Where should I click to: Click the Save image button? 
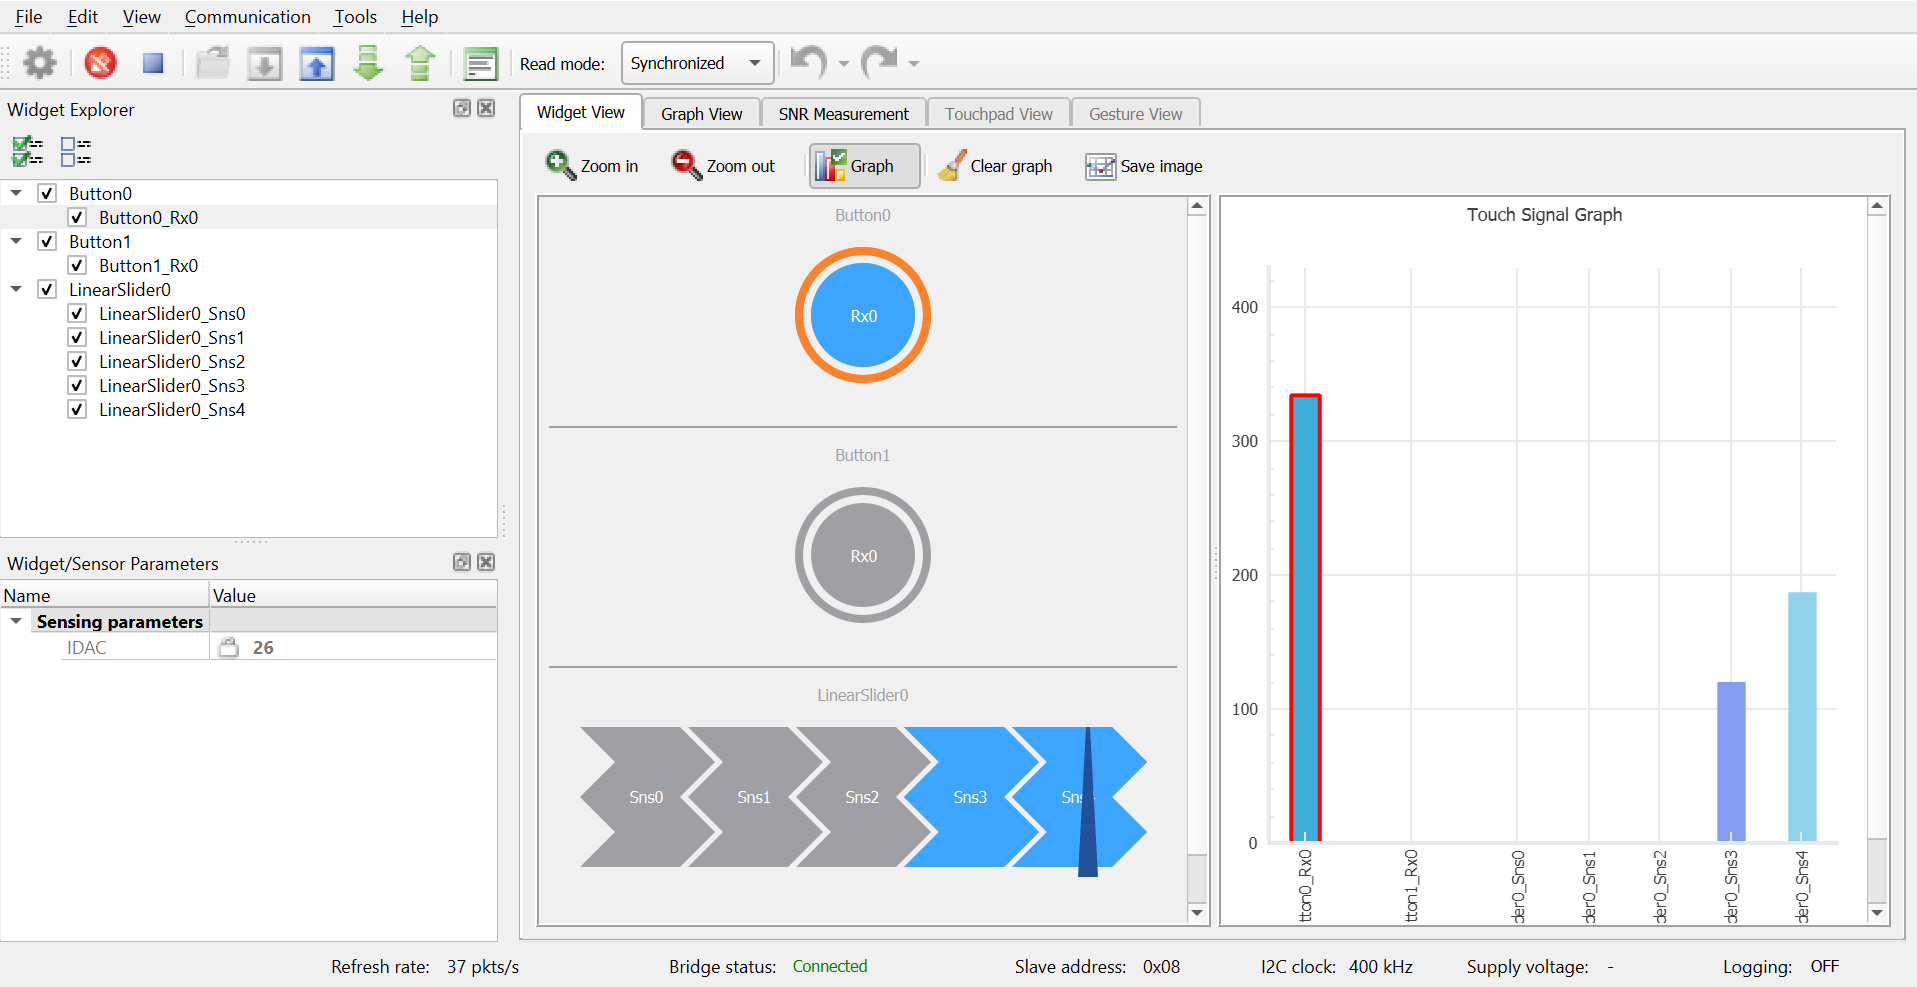click(x=1144, y=166)
